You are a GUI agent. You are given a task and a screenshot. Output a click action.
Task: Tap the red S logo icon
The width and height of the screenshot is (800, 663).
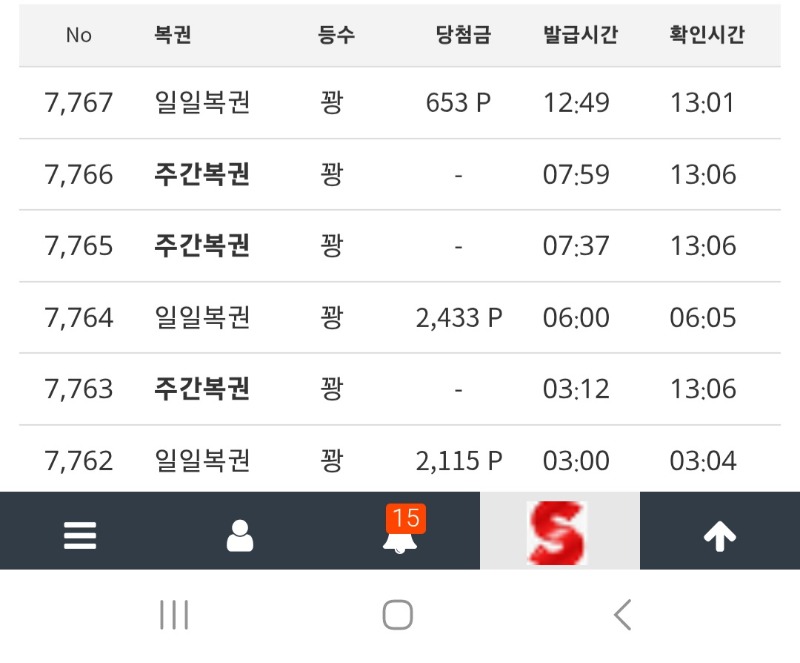point(559,532)
